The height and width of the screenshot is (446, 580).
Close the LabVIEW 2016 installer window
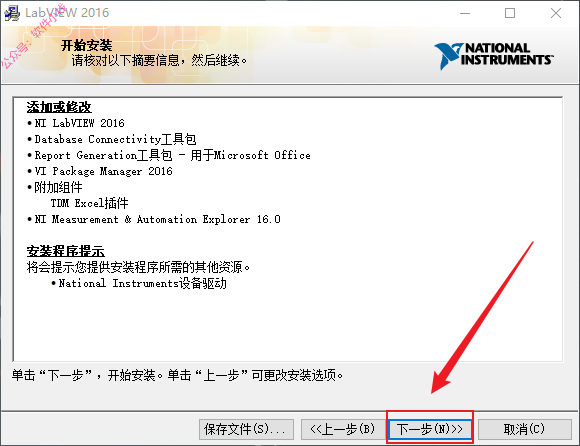pos(556,13)
